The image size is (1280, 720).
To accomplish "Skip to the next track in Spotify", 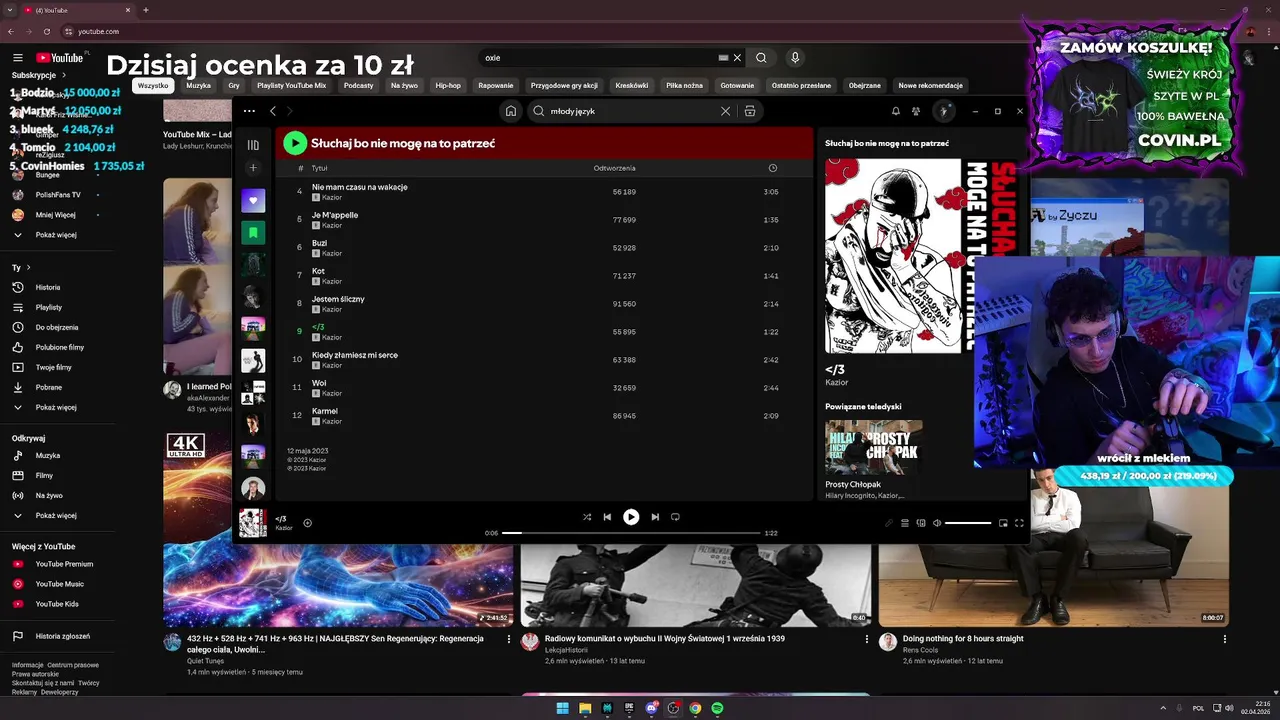I will [655, 517].
